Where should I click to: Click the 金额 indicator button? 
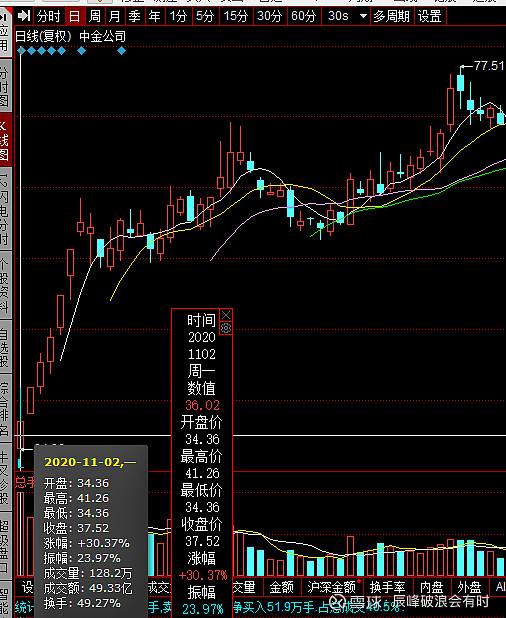pos(281,587)
